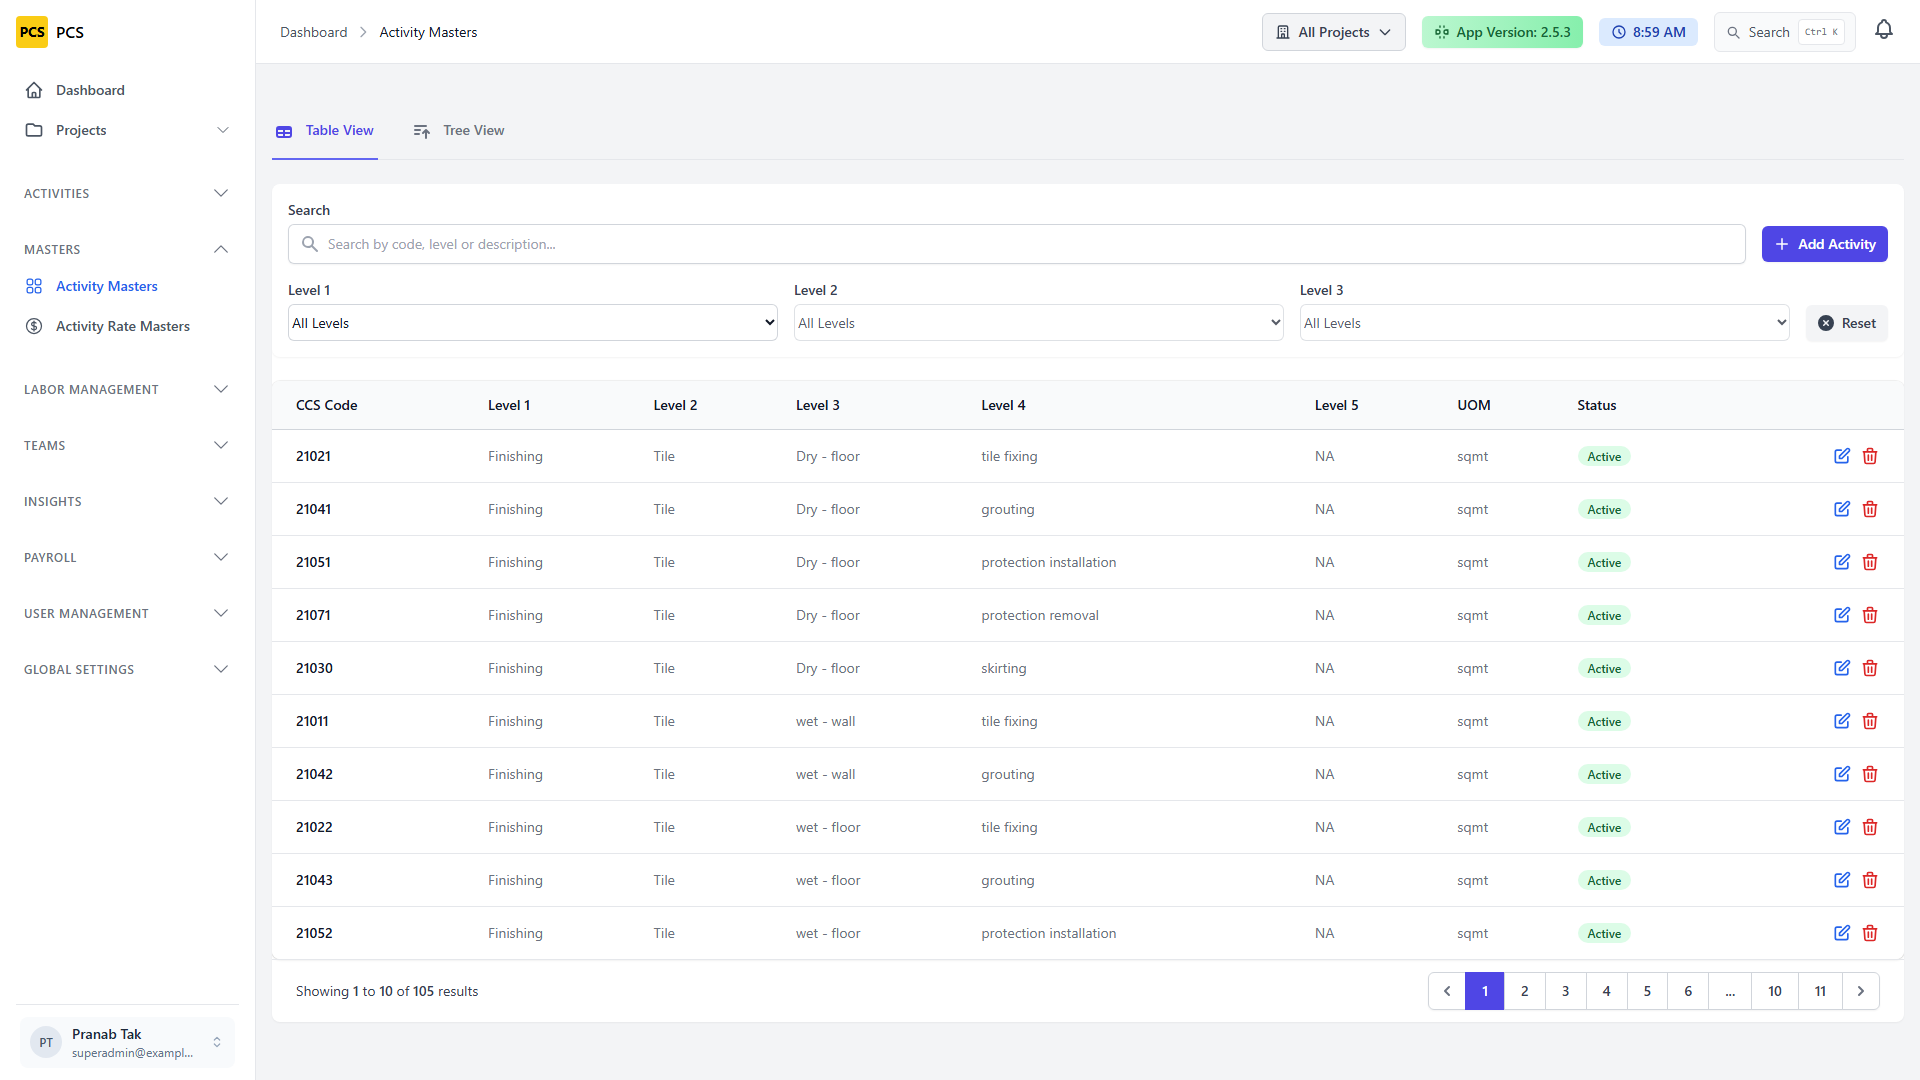
Task: Expand the Global Settings section
Action: (x=127, y=669)
